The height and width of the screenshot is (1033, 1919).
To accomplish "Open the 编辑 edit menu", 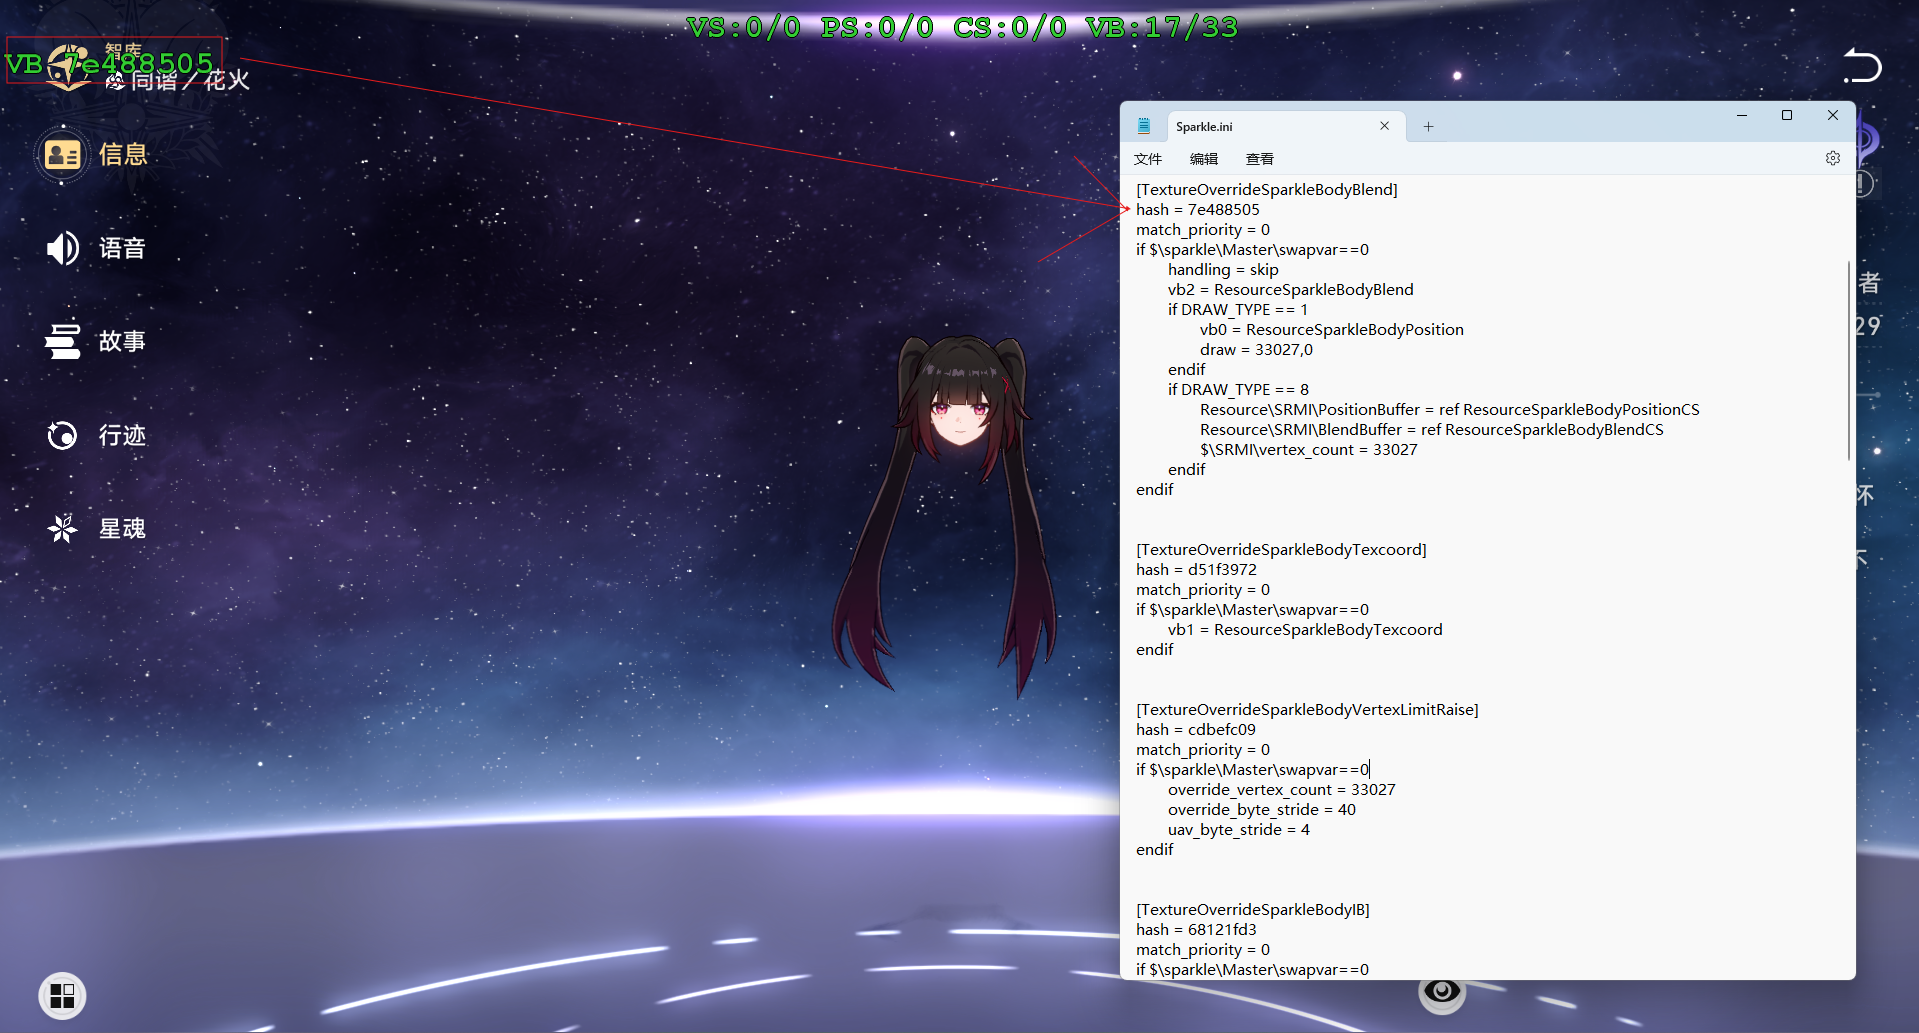I will [x=1204, y=159].
